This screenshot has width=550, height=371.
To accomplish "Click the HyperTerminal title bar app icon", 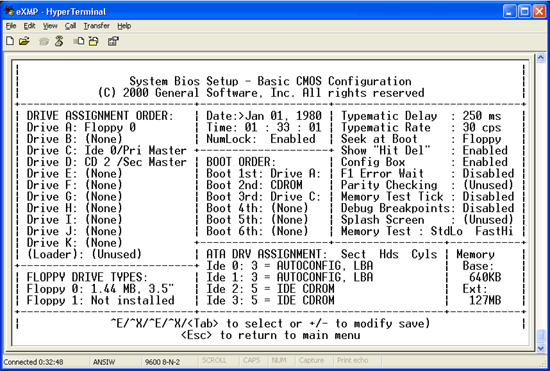I will 9,11.
